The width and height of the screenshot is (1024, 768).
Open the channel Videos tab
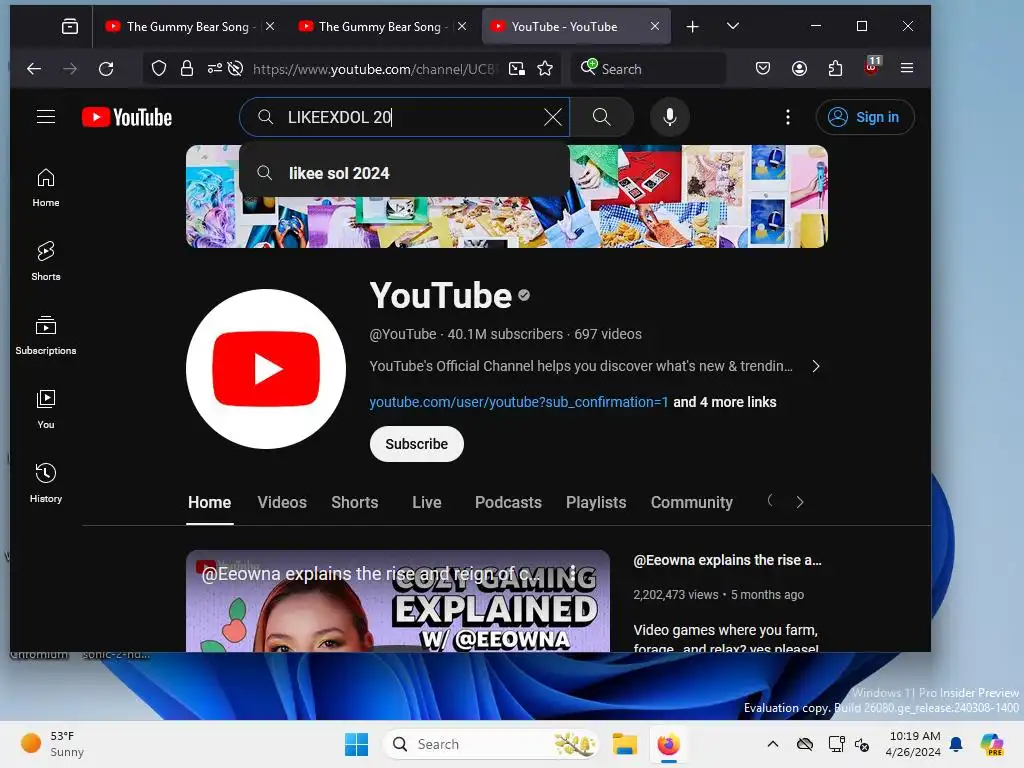point(282,502)
